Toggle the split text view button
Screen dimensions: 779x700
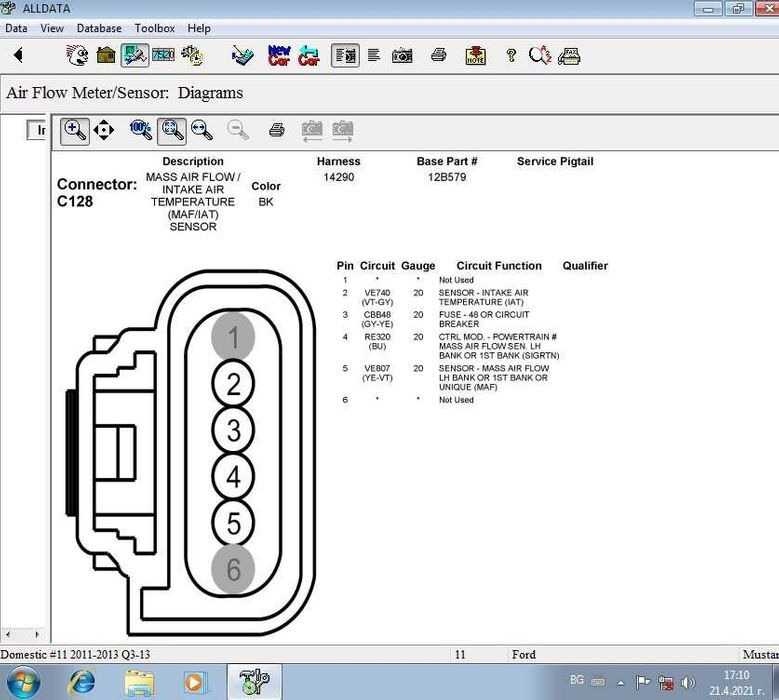pyautogui.click(x=345, y=55)
